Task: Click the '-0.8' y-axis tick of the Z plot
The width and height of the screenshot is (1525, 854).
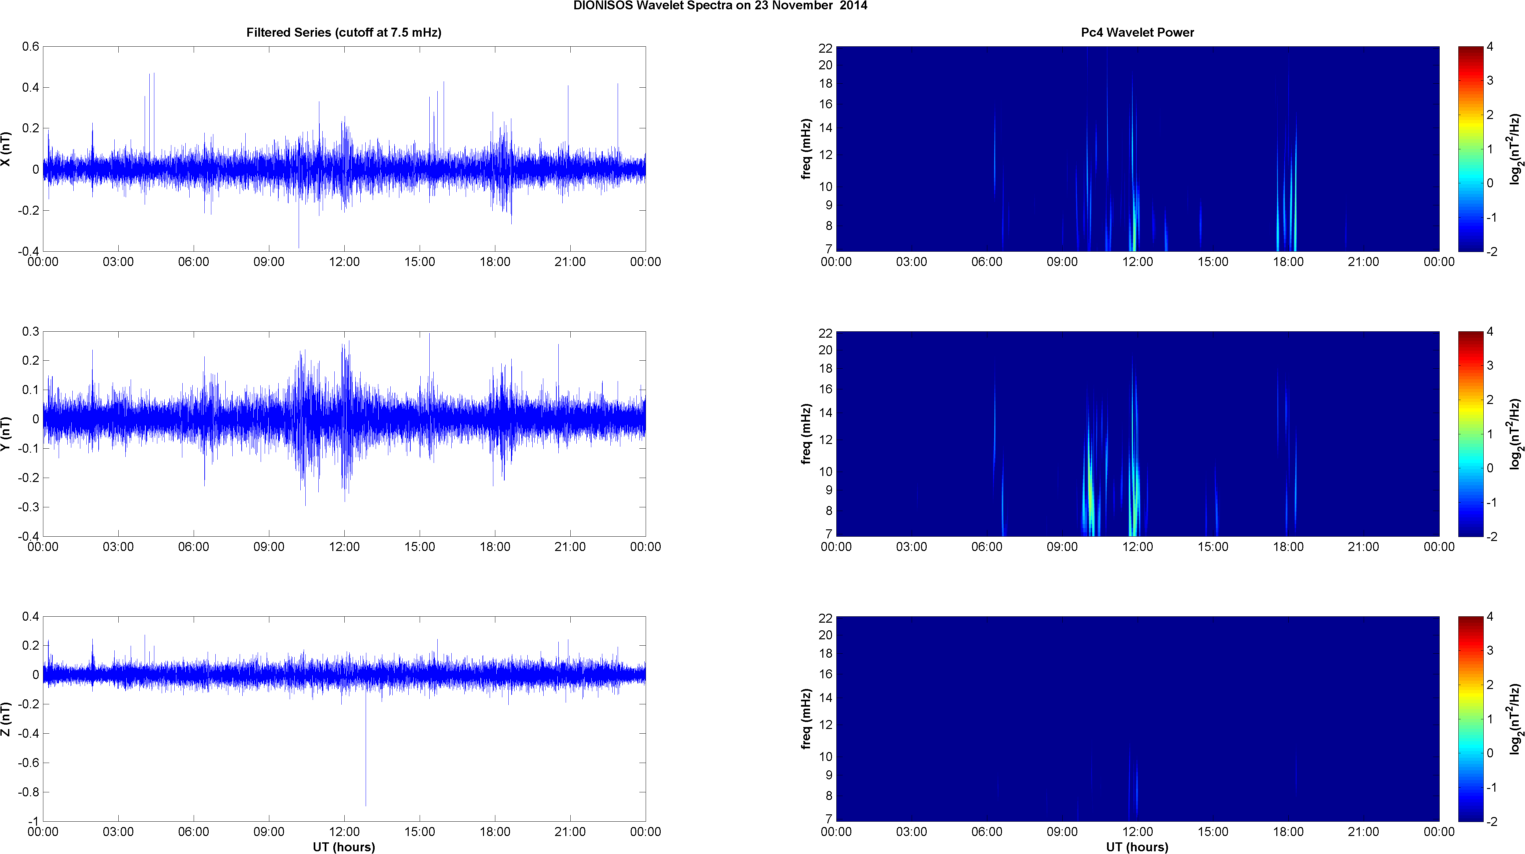Action: pyautogui.click(x=27, y=793)
